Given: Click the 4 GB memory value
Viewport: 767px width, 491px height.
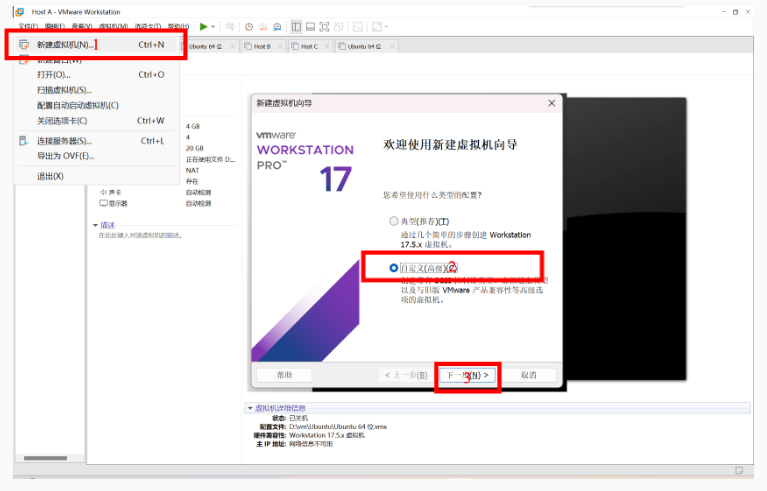Looking at the screenshot, I should coord(193,126).
